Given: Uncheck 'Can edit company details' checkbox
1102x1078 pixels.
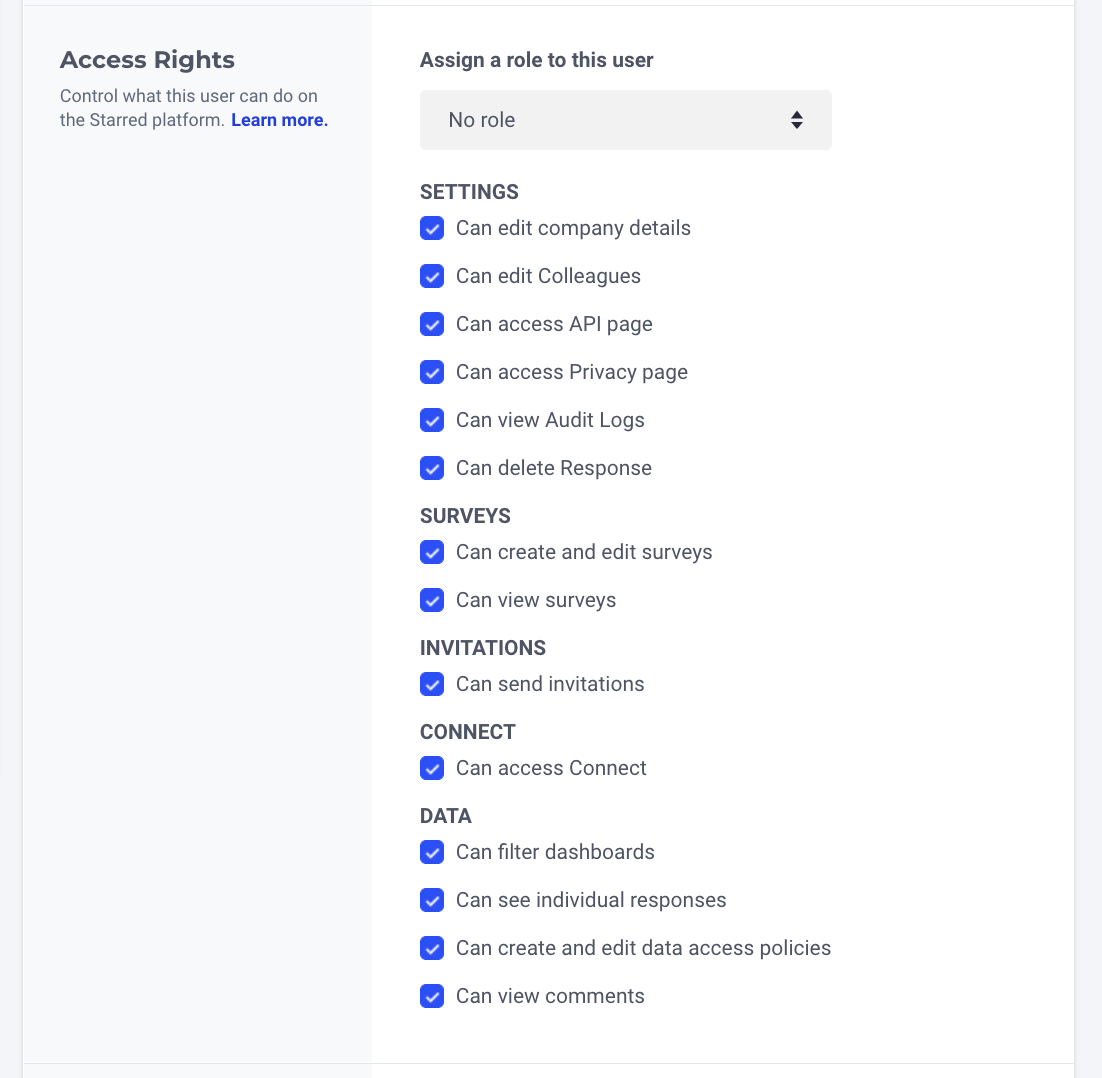Looking at the screenshot, I should point(432,228).
